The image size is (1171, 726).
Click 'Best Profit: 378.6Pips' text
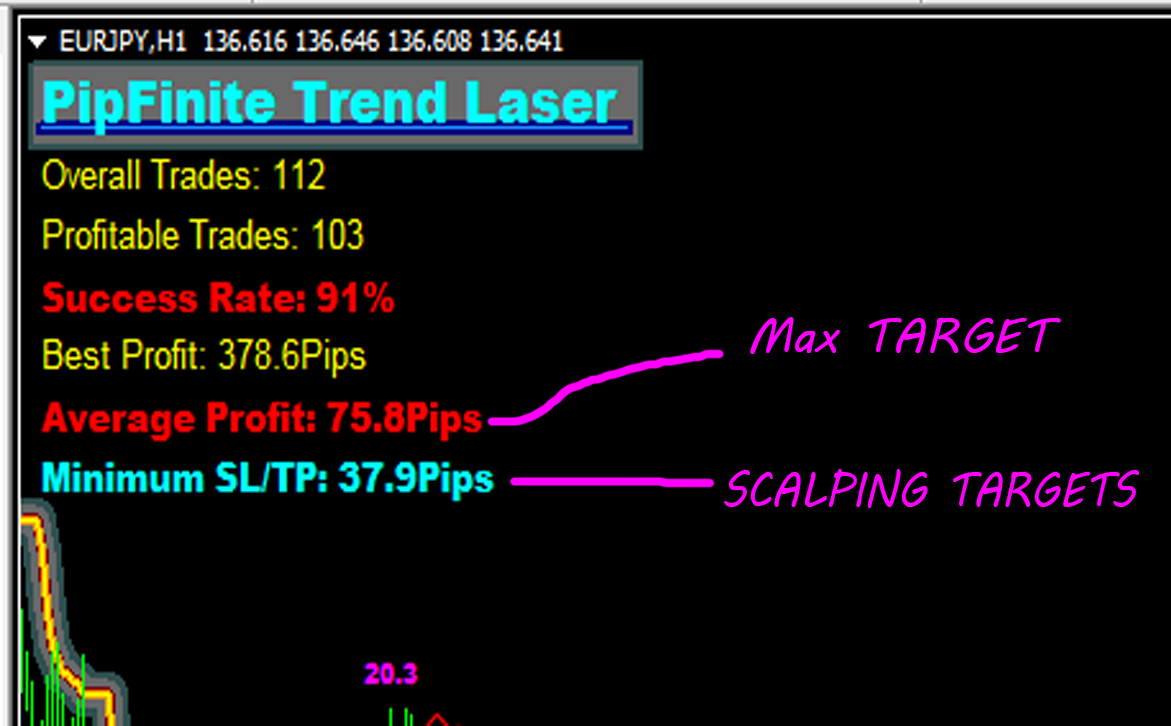[x=204, y=356]
